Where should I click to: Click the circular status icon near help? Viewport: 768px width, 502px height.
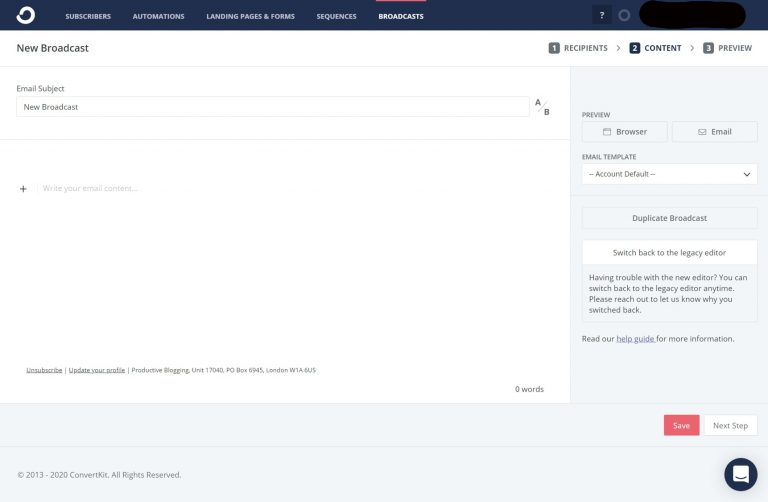624,15
